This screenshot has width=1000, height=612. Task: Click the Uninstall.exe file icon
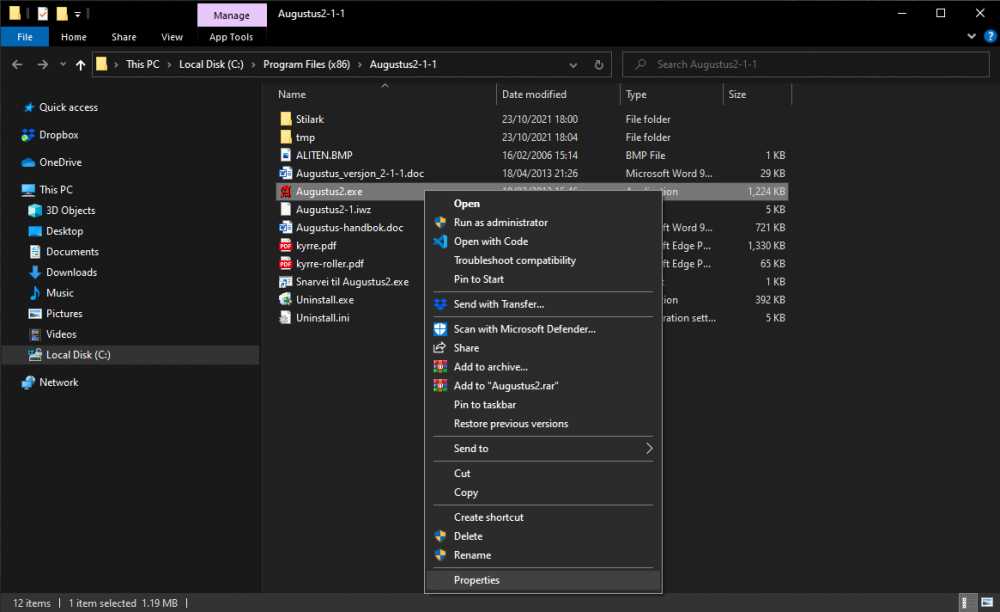point(285,300)
